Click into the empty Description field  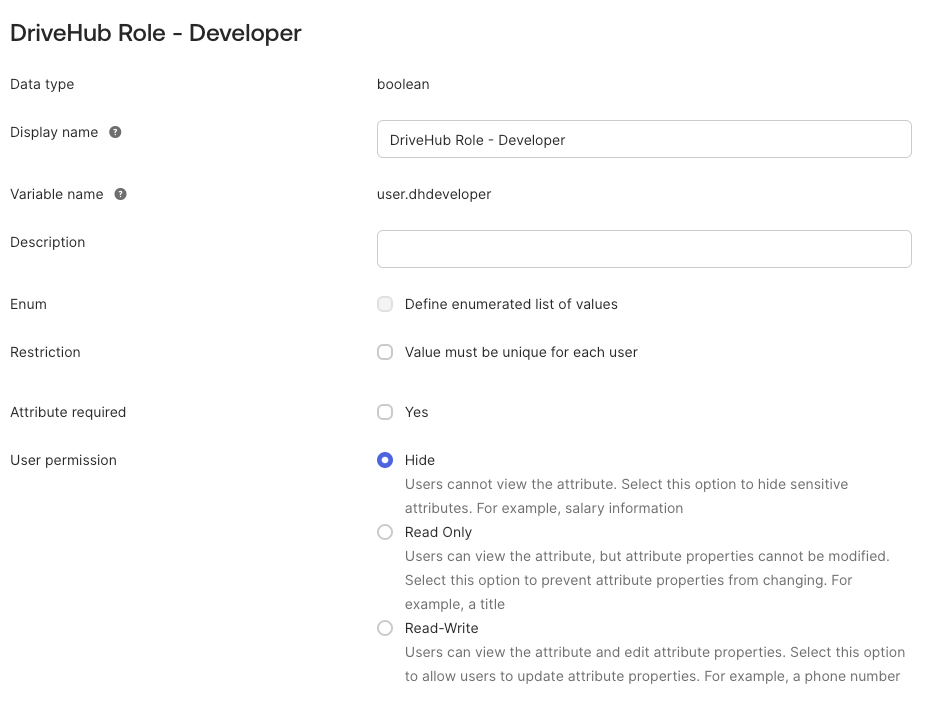pyautogui.click(x=644, y=249)
